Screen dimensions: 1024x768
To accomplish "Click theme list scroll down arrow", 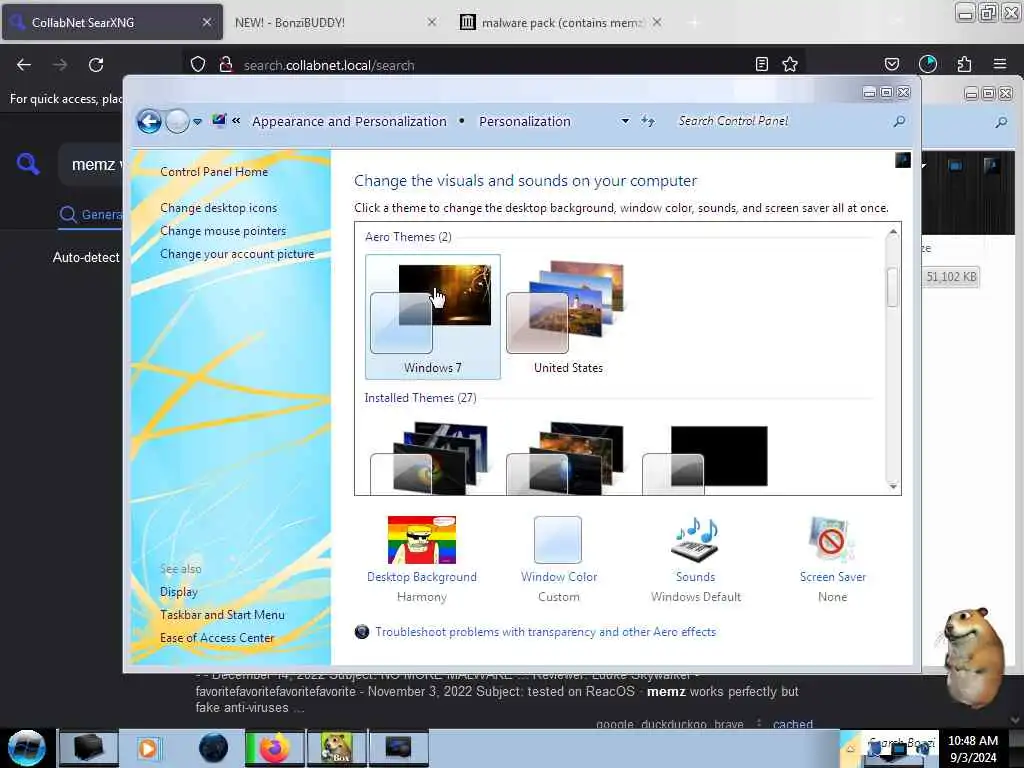I will coord(893,486).
